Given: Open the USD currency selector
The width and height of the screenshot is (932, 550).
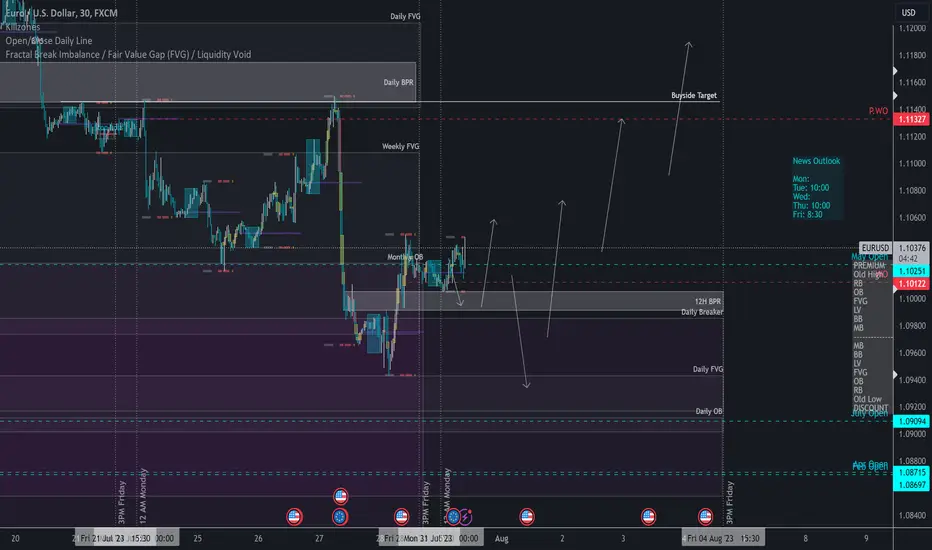Looking at the screenshot, I should [908, 12].
